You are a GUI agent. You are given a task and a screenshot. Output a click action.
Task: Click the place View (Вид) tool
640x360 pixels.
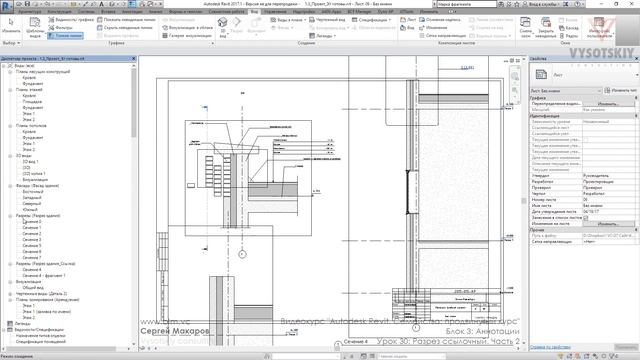(407, 28)
